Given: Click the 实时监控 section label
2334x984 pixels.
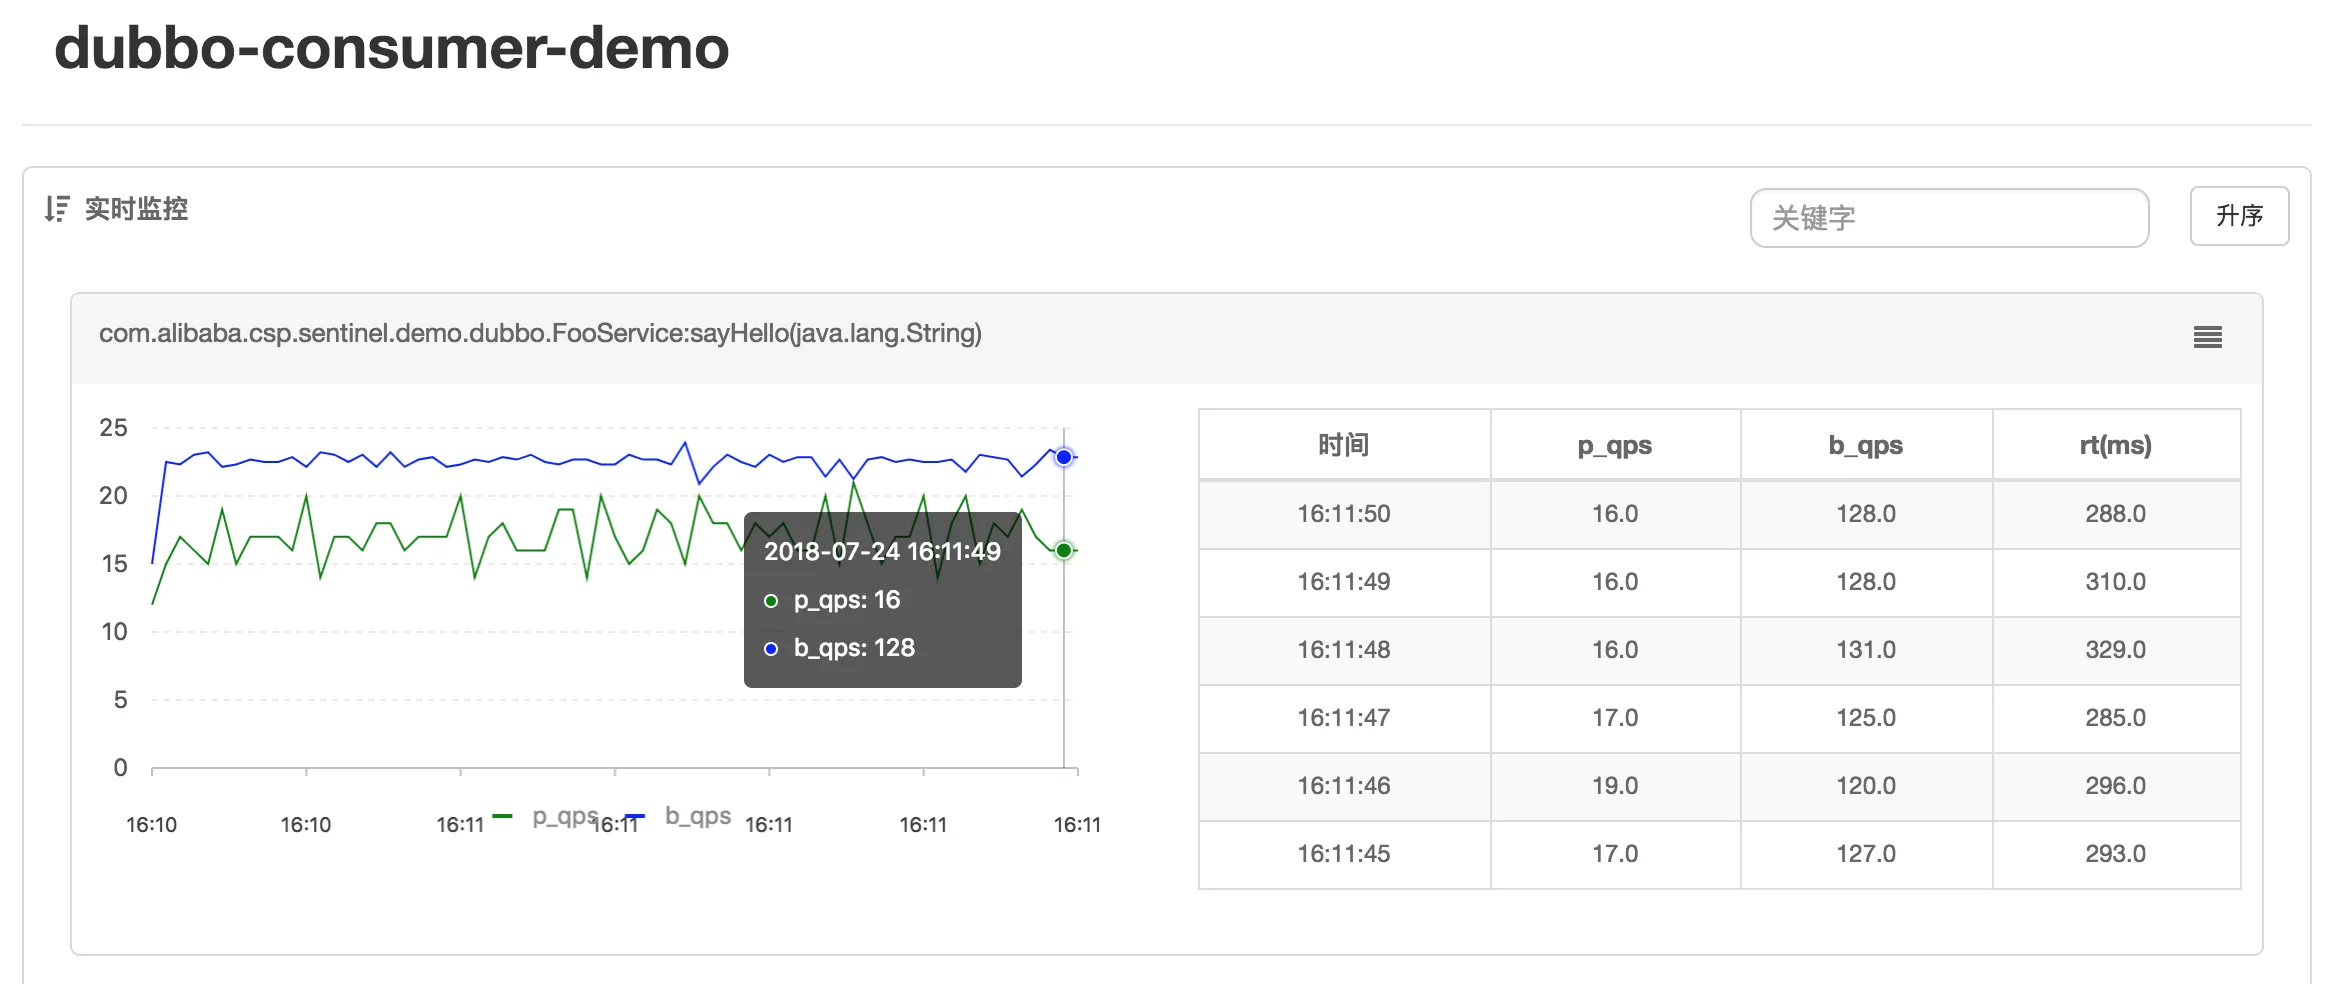Looking at the screenshot, I should [x=137, y=209].
